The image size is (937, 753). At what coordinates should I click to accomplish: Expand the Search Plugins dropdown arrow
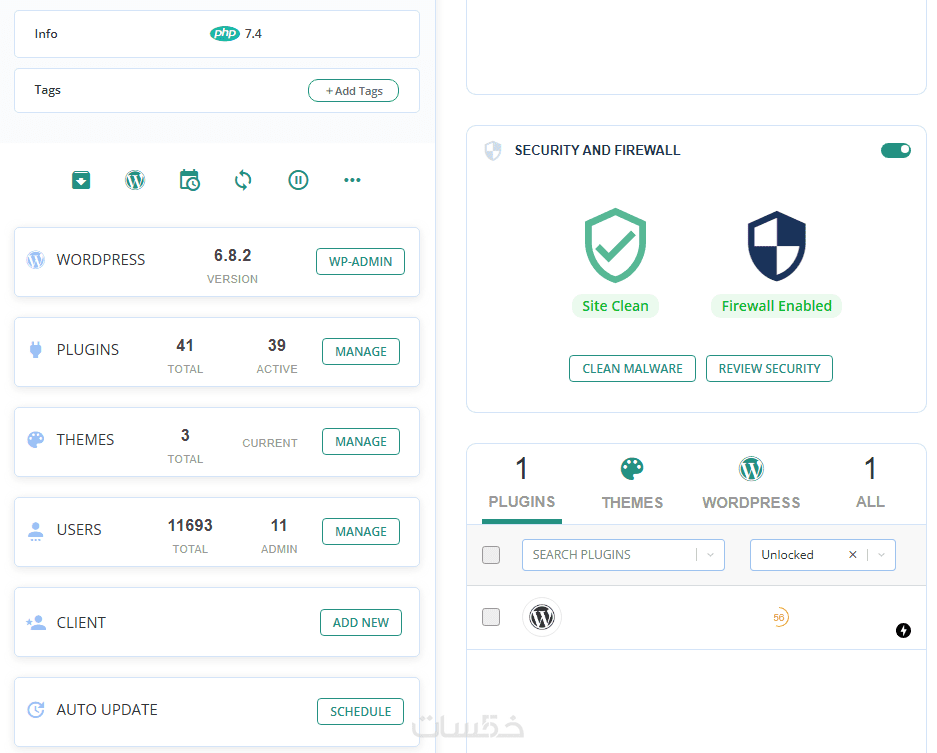711,555
